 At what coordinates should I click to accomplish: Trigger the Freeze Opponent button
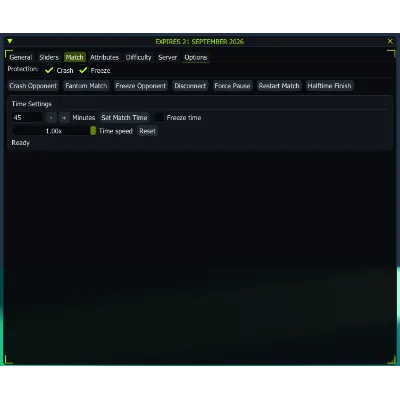click(x=141, y=86)
